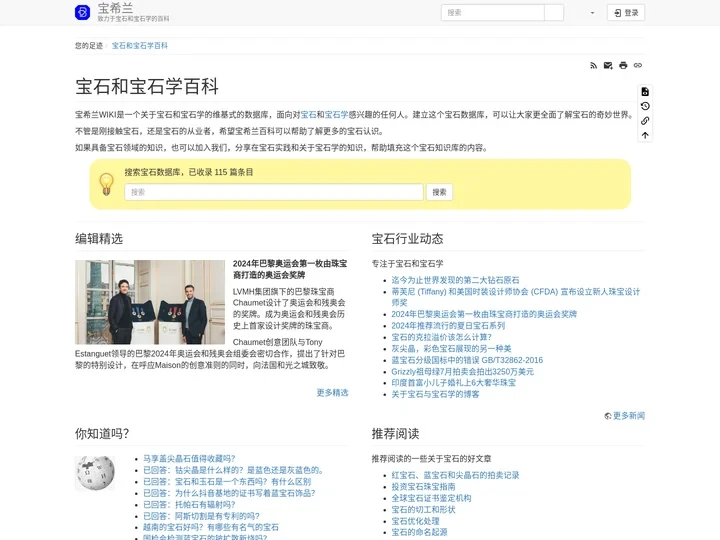
Task: Click the top navbar search submit button
Action: (x=554, y=13)
